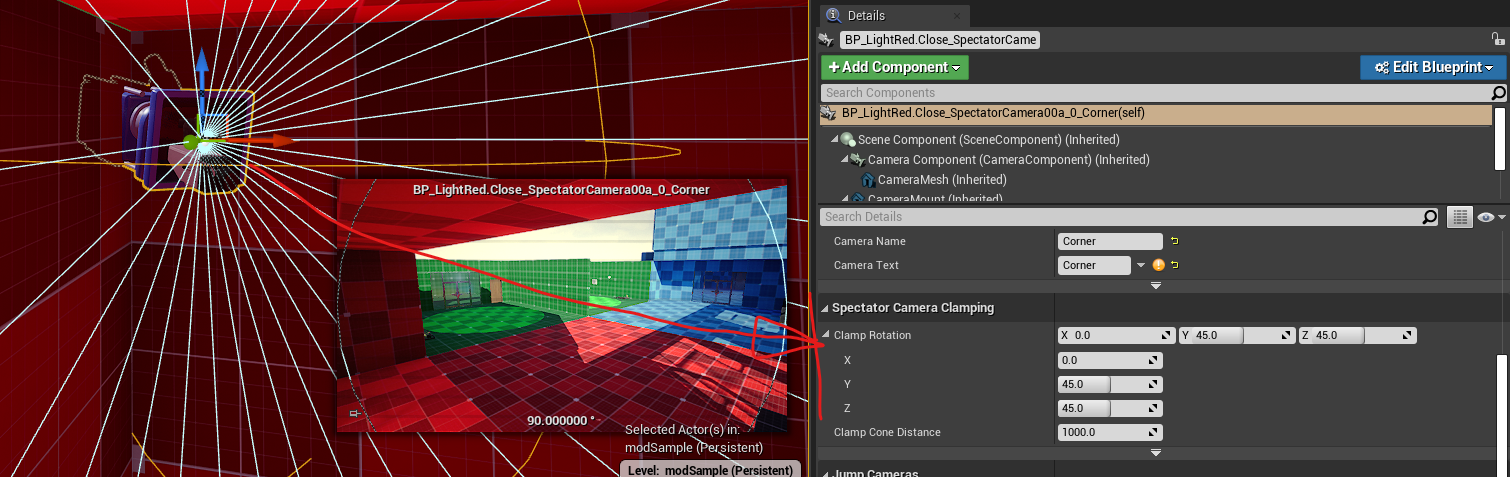Screen dimensions: 1510x477
Task: Click the orange Camera Text warning icon
Action: coord(1158,265)
